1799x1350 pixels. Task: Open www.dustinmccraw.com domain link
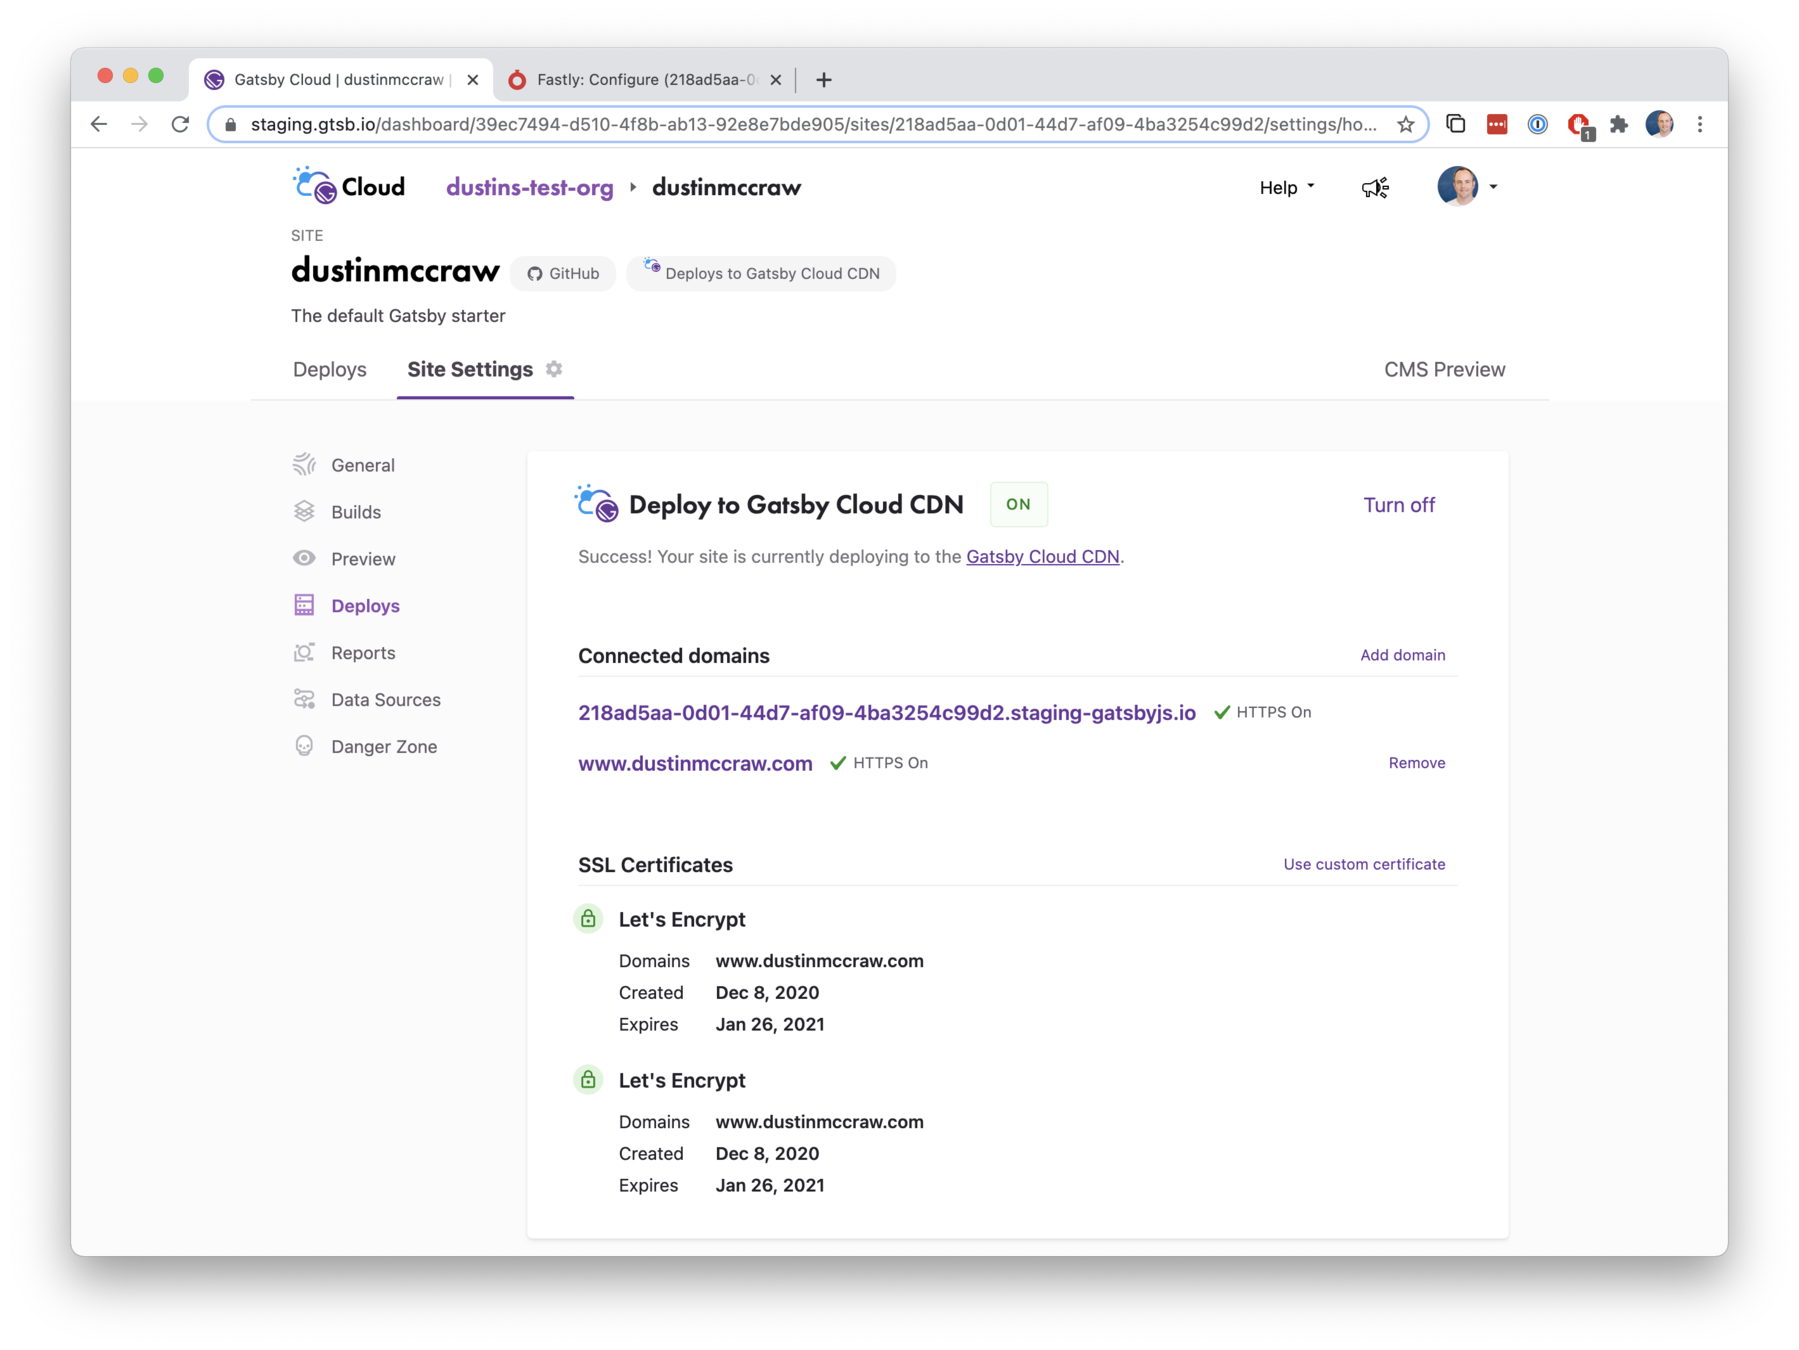coord(695,764)
